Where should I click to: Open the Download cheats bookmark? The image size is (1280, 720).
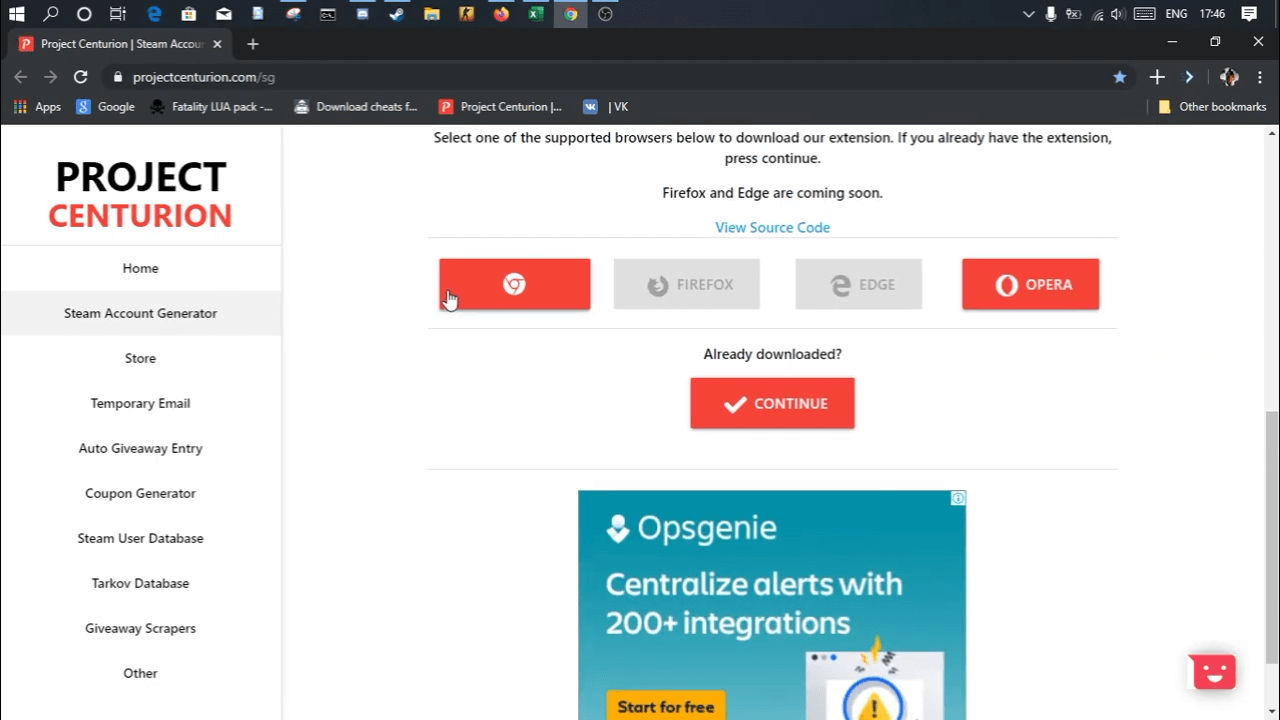pos(356,107)
